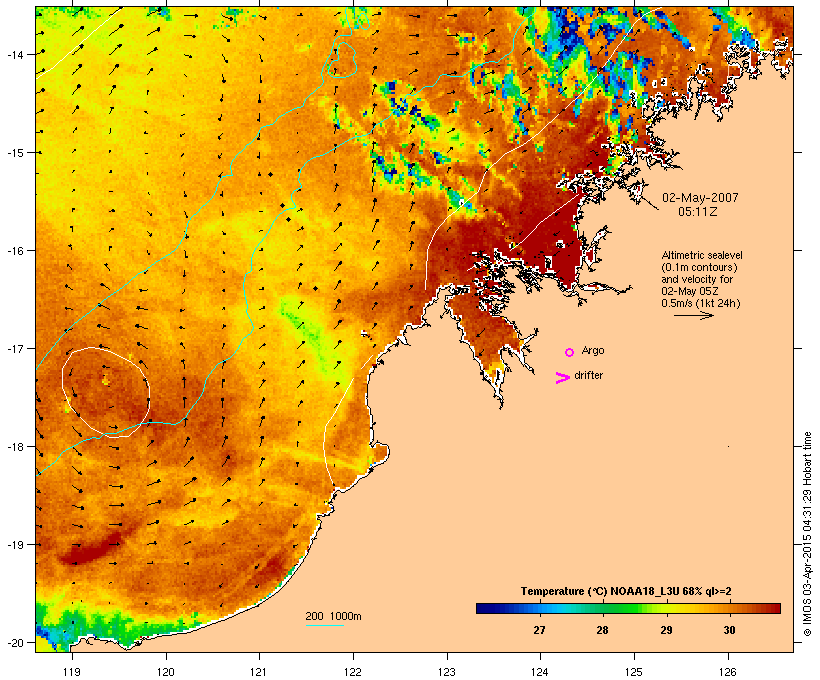Click latitude axis label -14

point(15,54)
